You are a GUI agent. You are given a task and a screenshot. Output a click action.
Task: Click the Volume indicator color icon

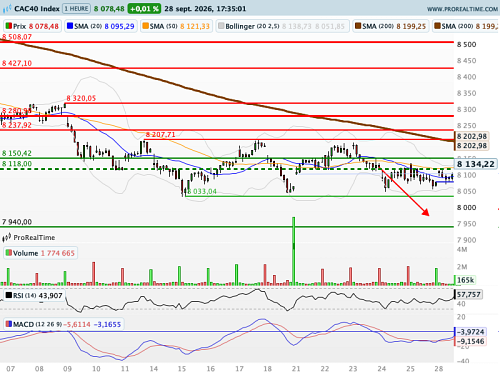[x=9, y=253]
